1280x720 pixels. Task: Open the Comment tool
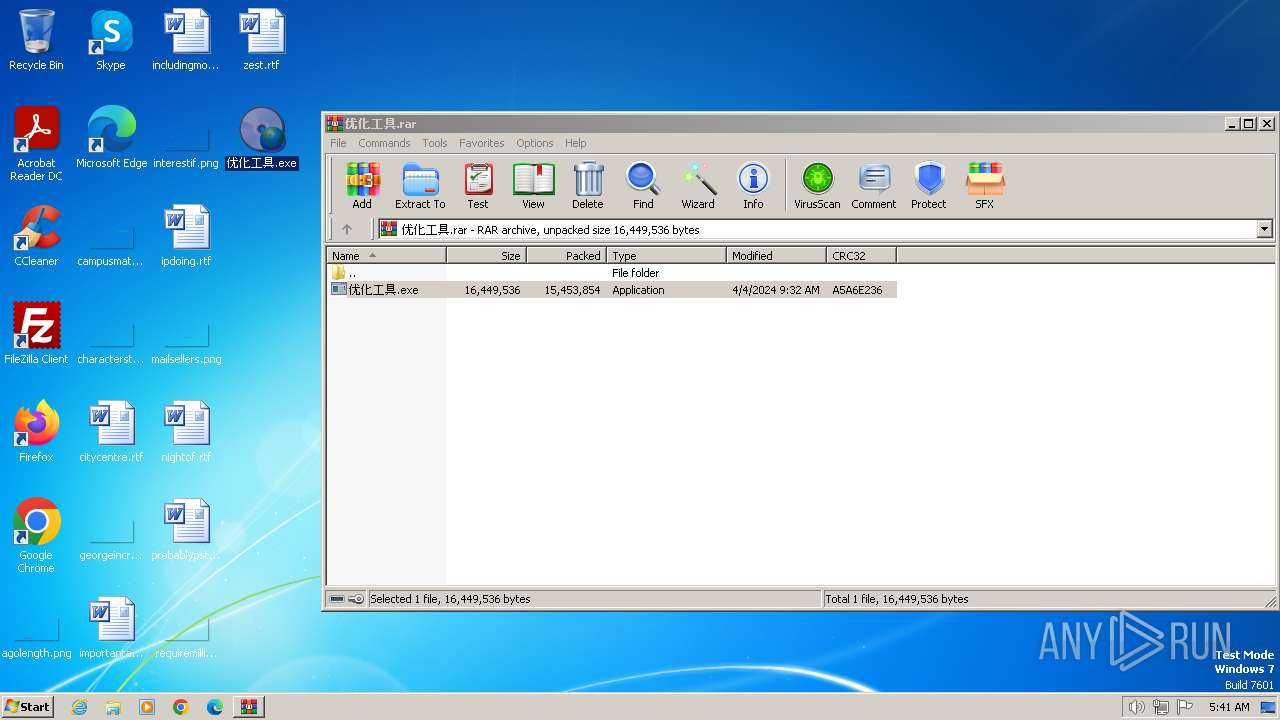pos(874,186)
